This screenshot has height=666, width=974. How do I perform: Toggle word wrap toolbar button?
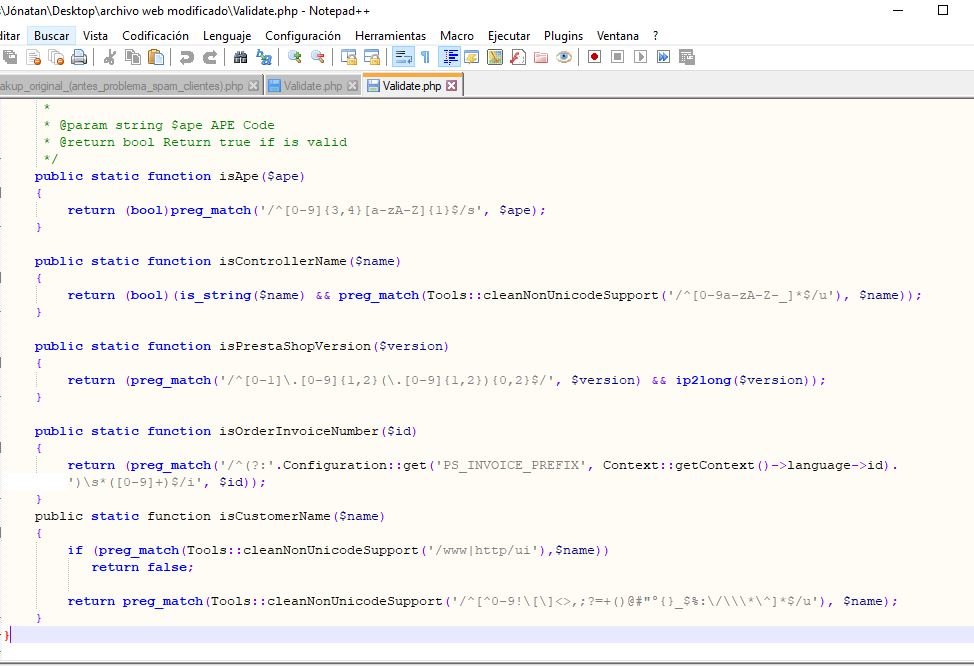click(402, 58)
